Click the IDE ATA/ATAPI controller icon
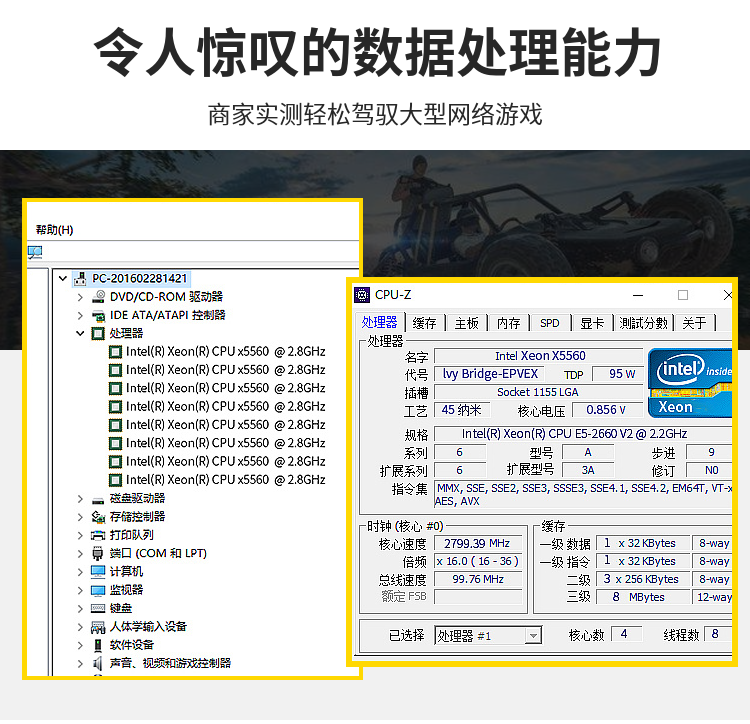 click(x=99, y=316)
